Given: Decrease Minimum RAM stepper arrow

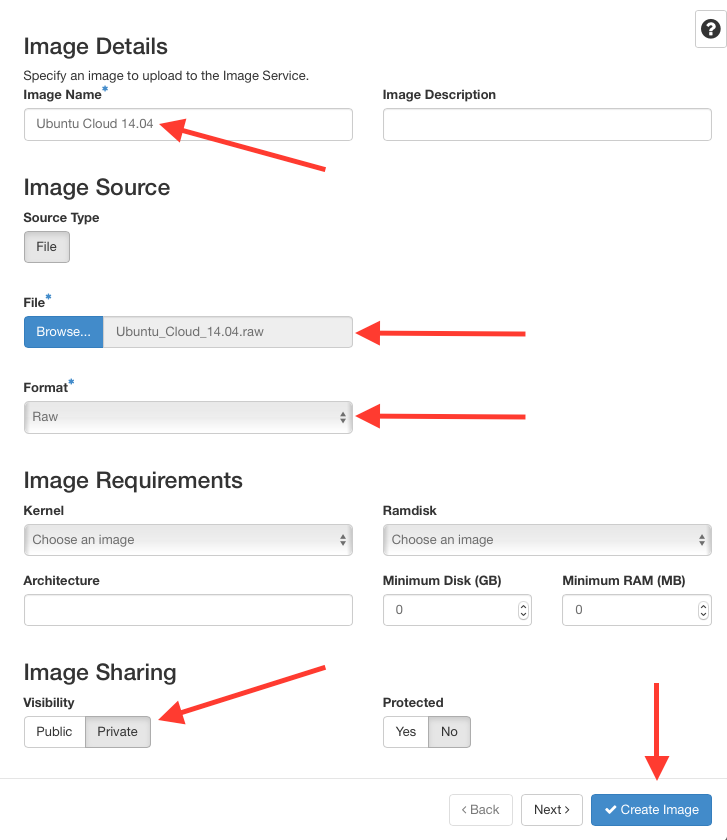Looking at the screenshot, I should (x=703, y=614).
